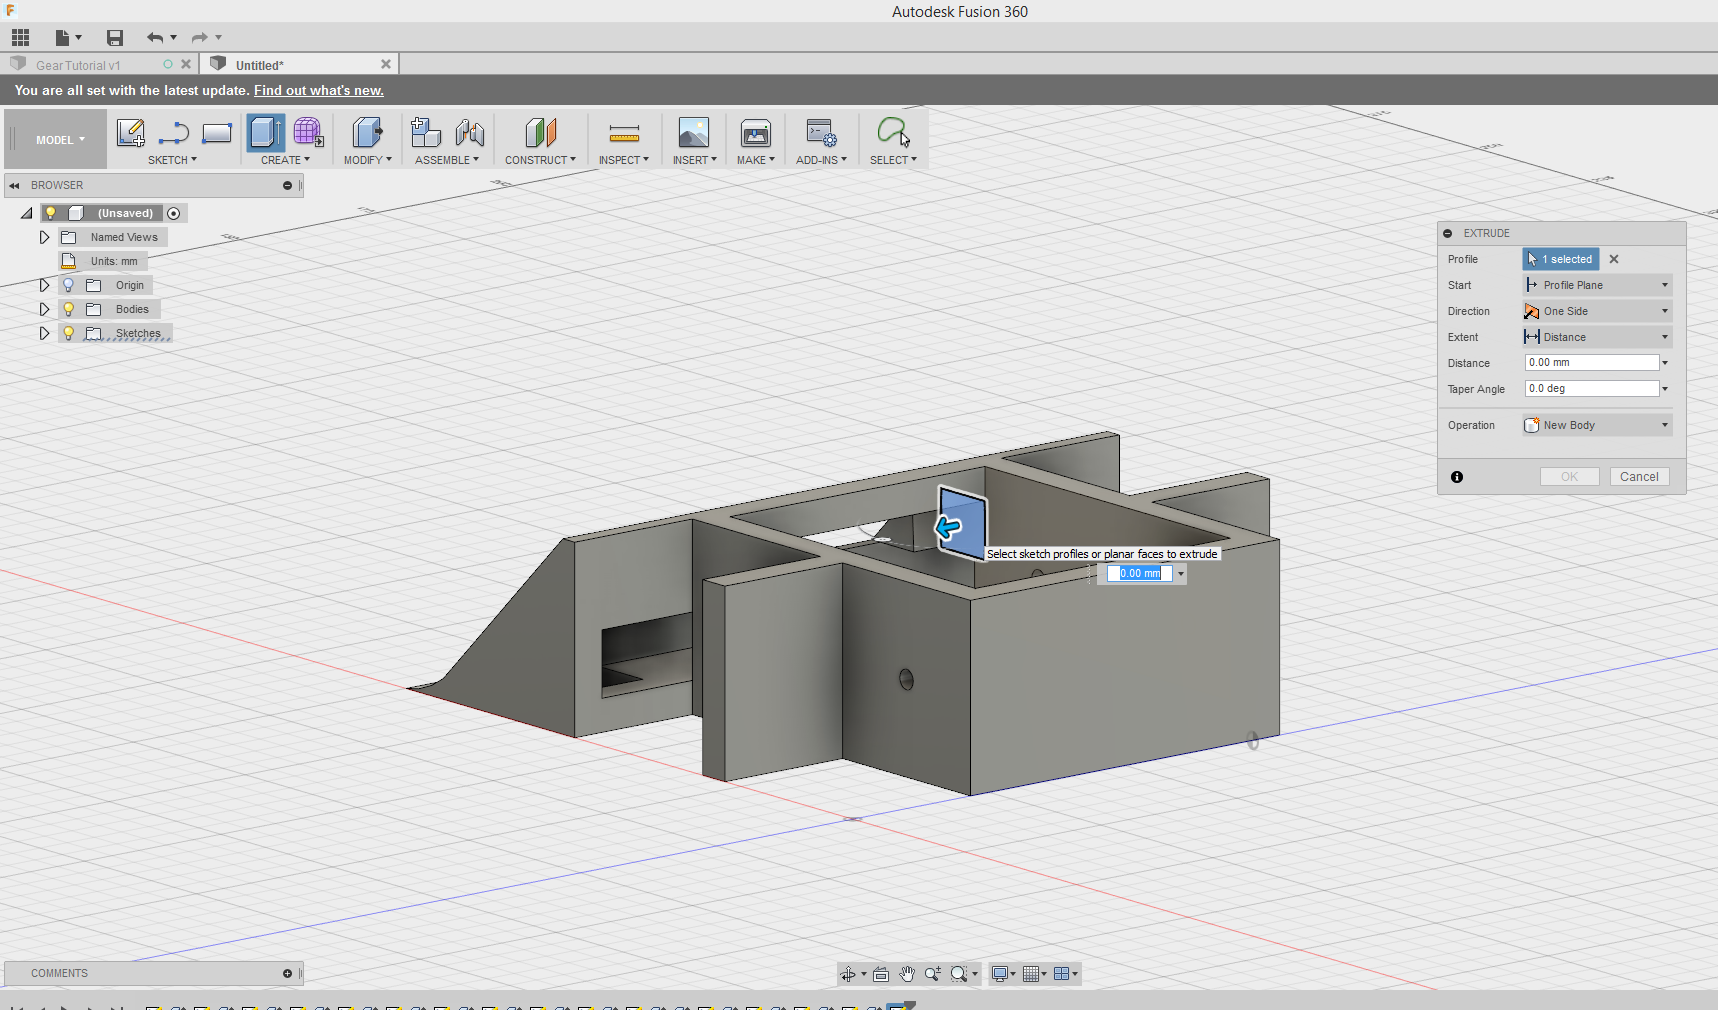The width and height of the screenshot is (1718, 1010).
Task: Click the Measure ruler icon
Action: tap(624, 133)
